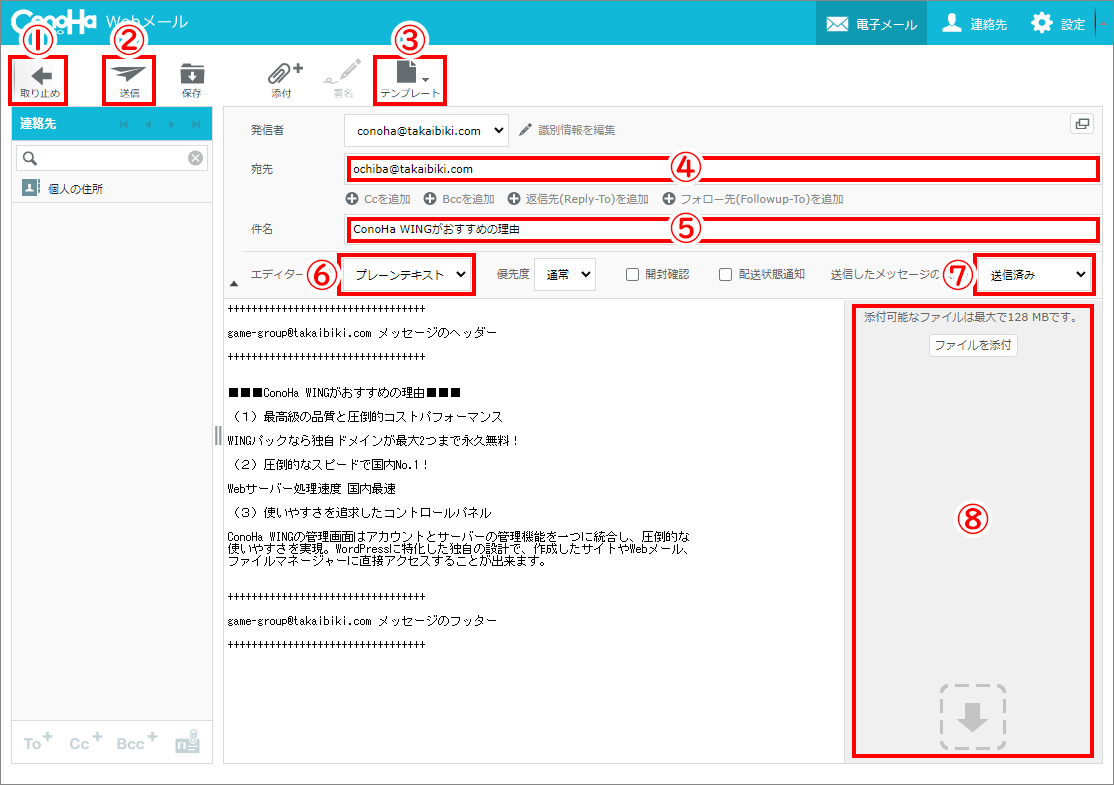Collapse the compose options triangle

pyautogui.click(x=234, y=284)
